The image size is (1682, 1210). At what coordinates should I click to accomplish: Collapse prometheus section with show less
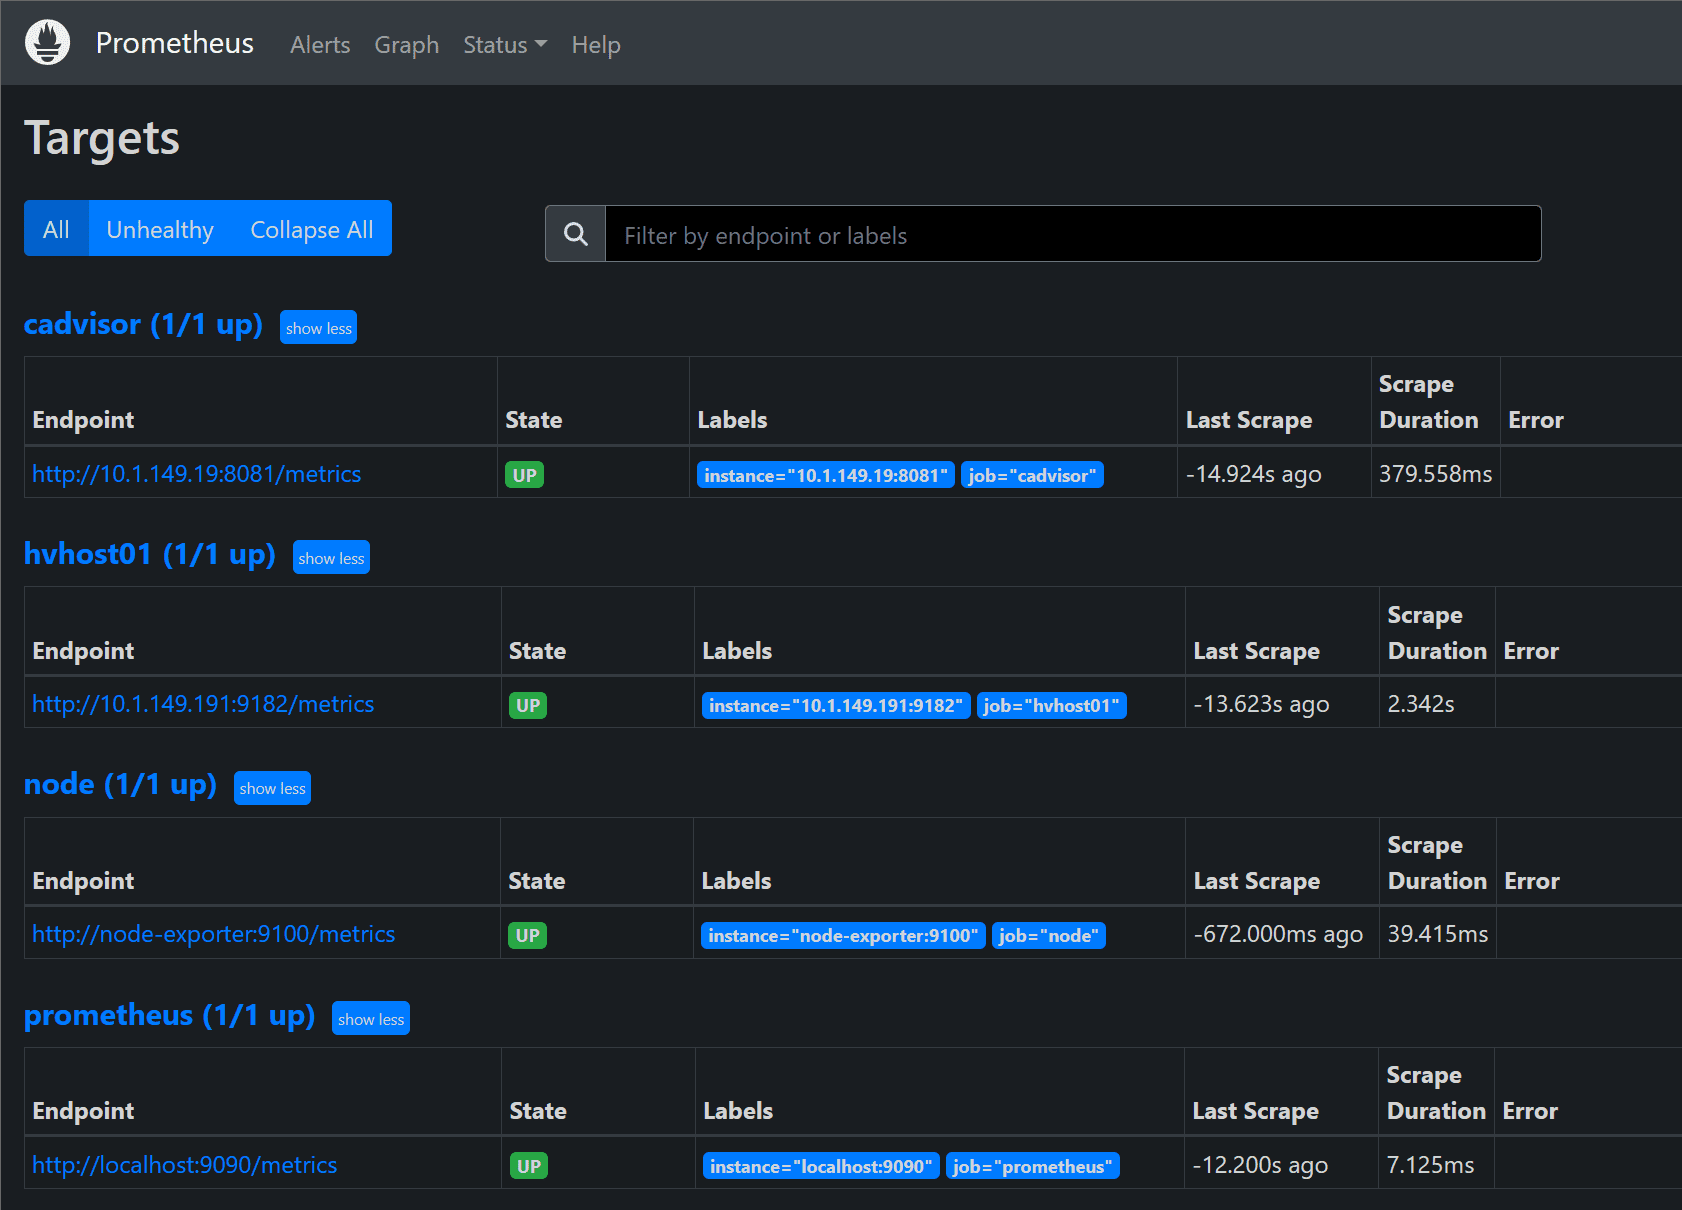(370, 1019)
